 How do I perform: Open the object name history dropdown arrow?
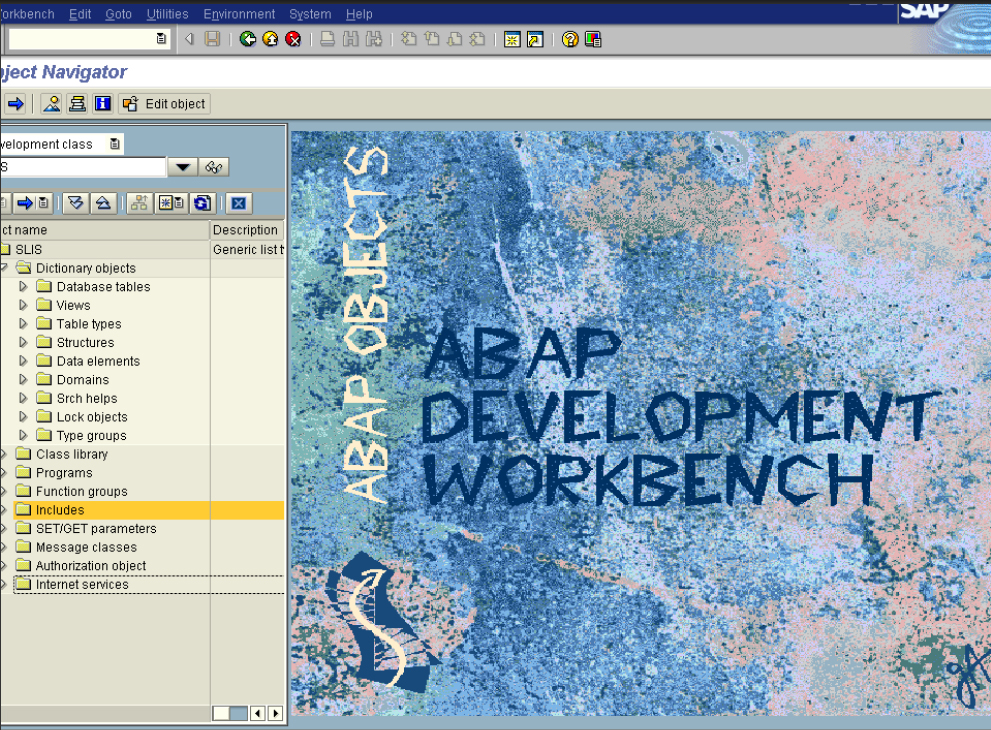[x=183, y=167]
